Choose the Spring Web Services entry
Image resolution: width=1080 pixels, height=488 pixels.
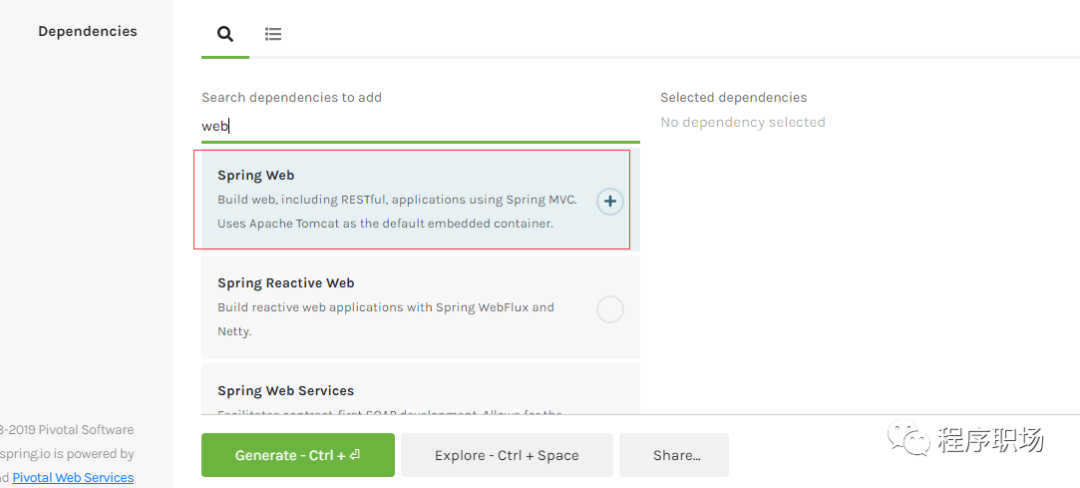(x=286, y=391)
